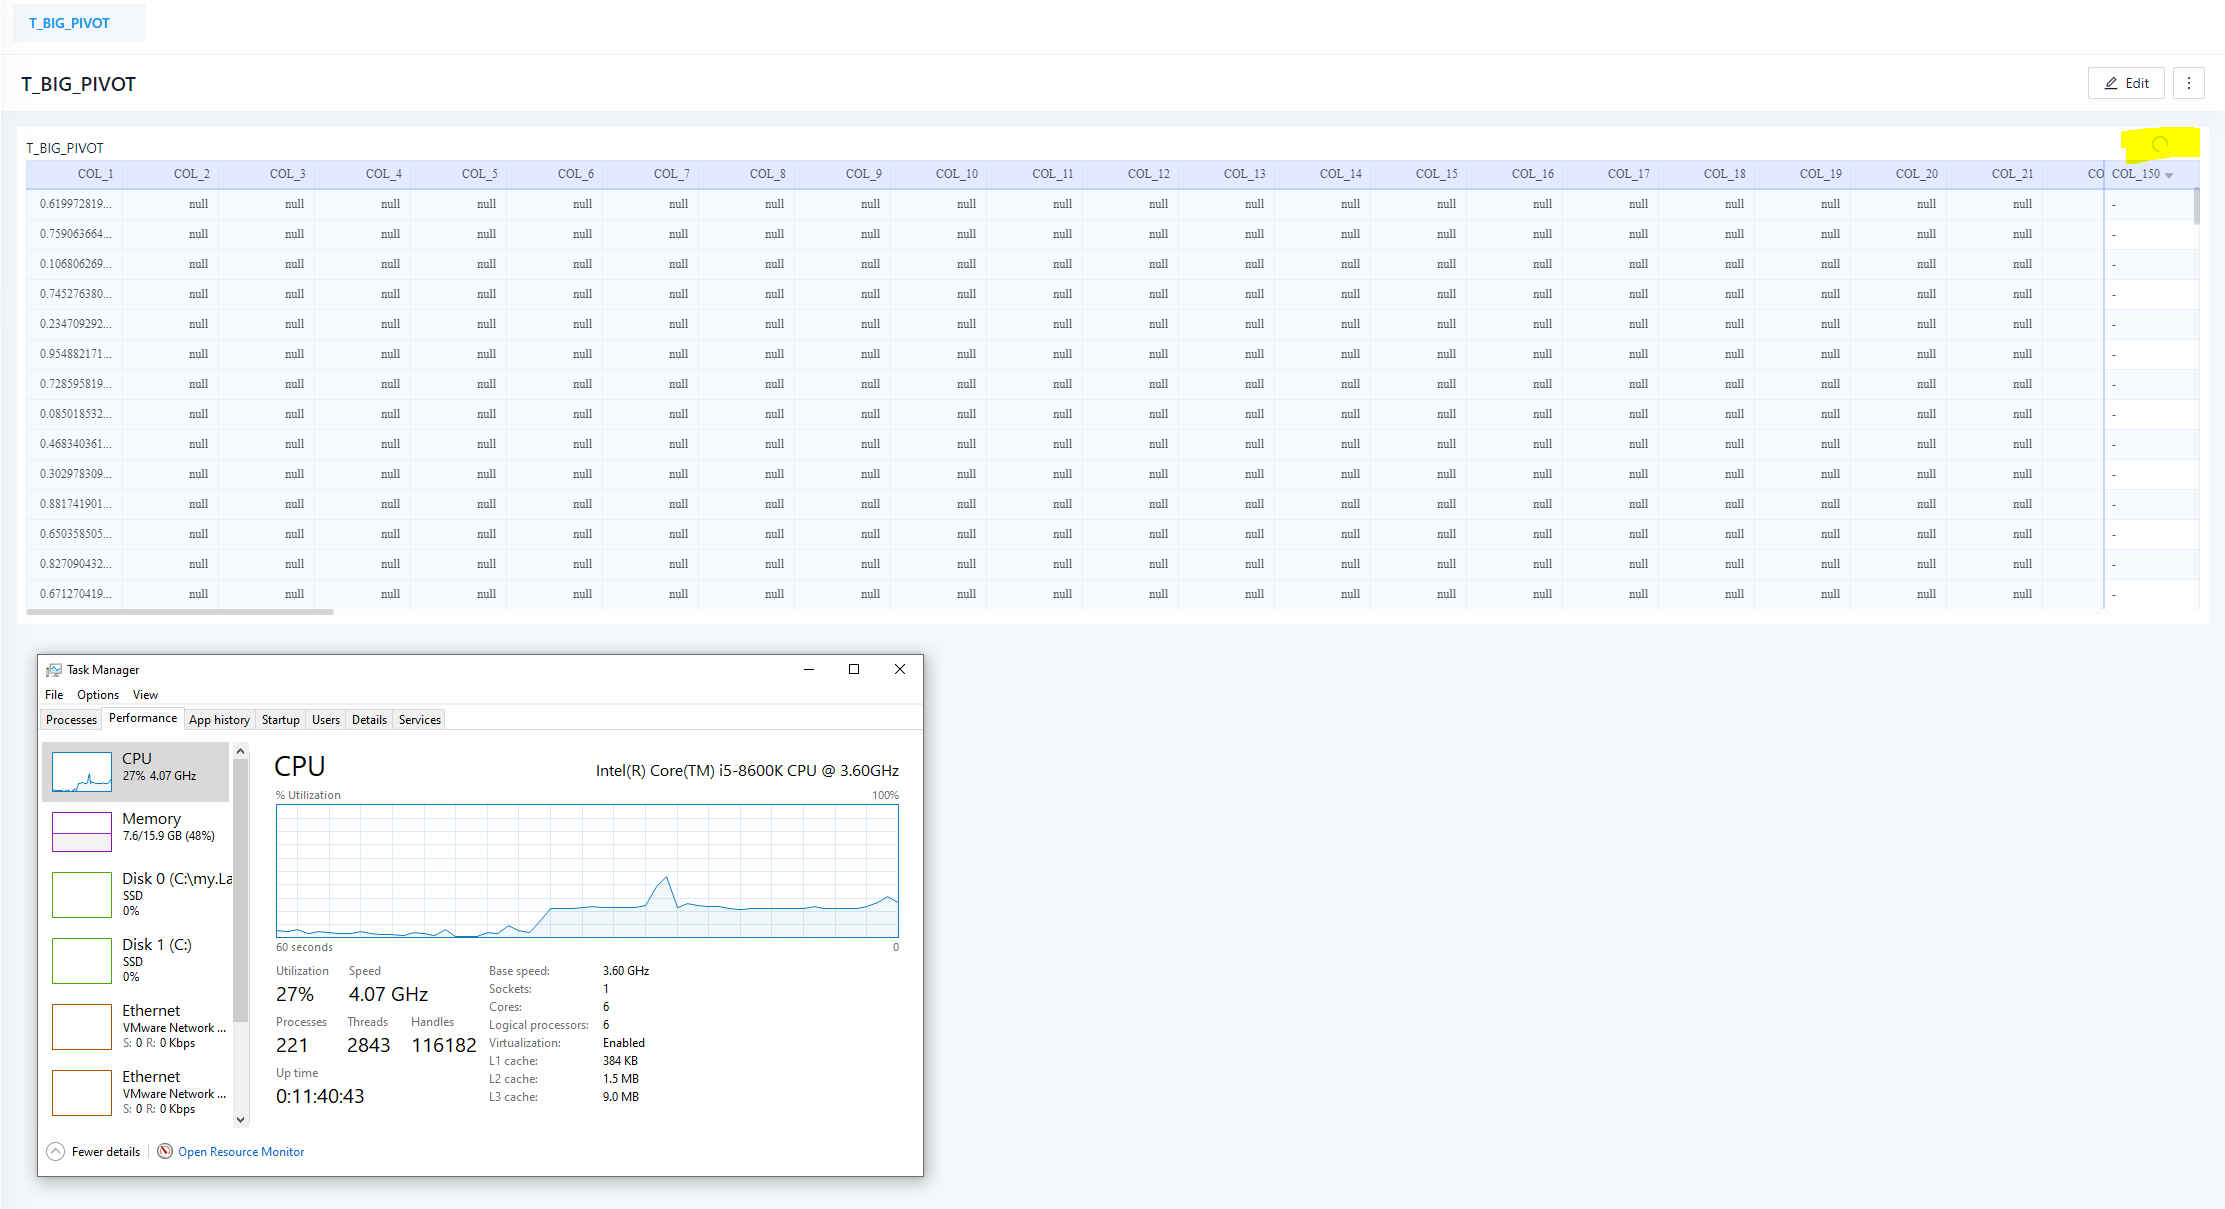Click the Task Manager titlebar app icon
The height and width of the screenshot is (1209, 2225).
52,669
